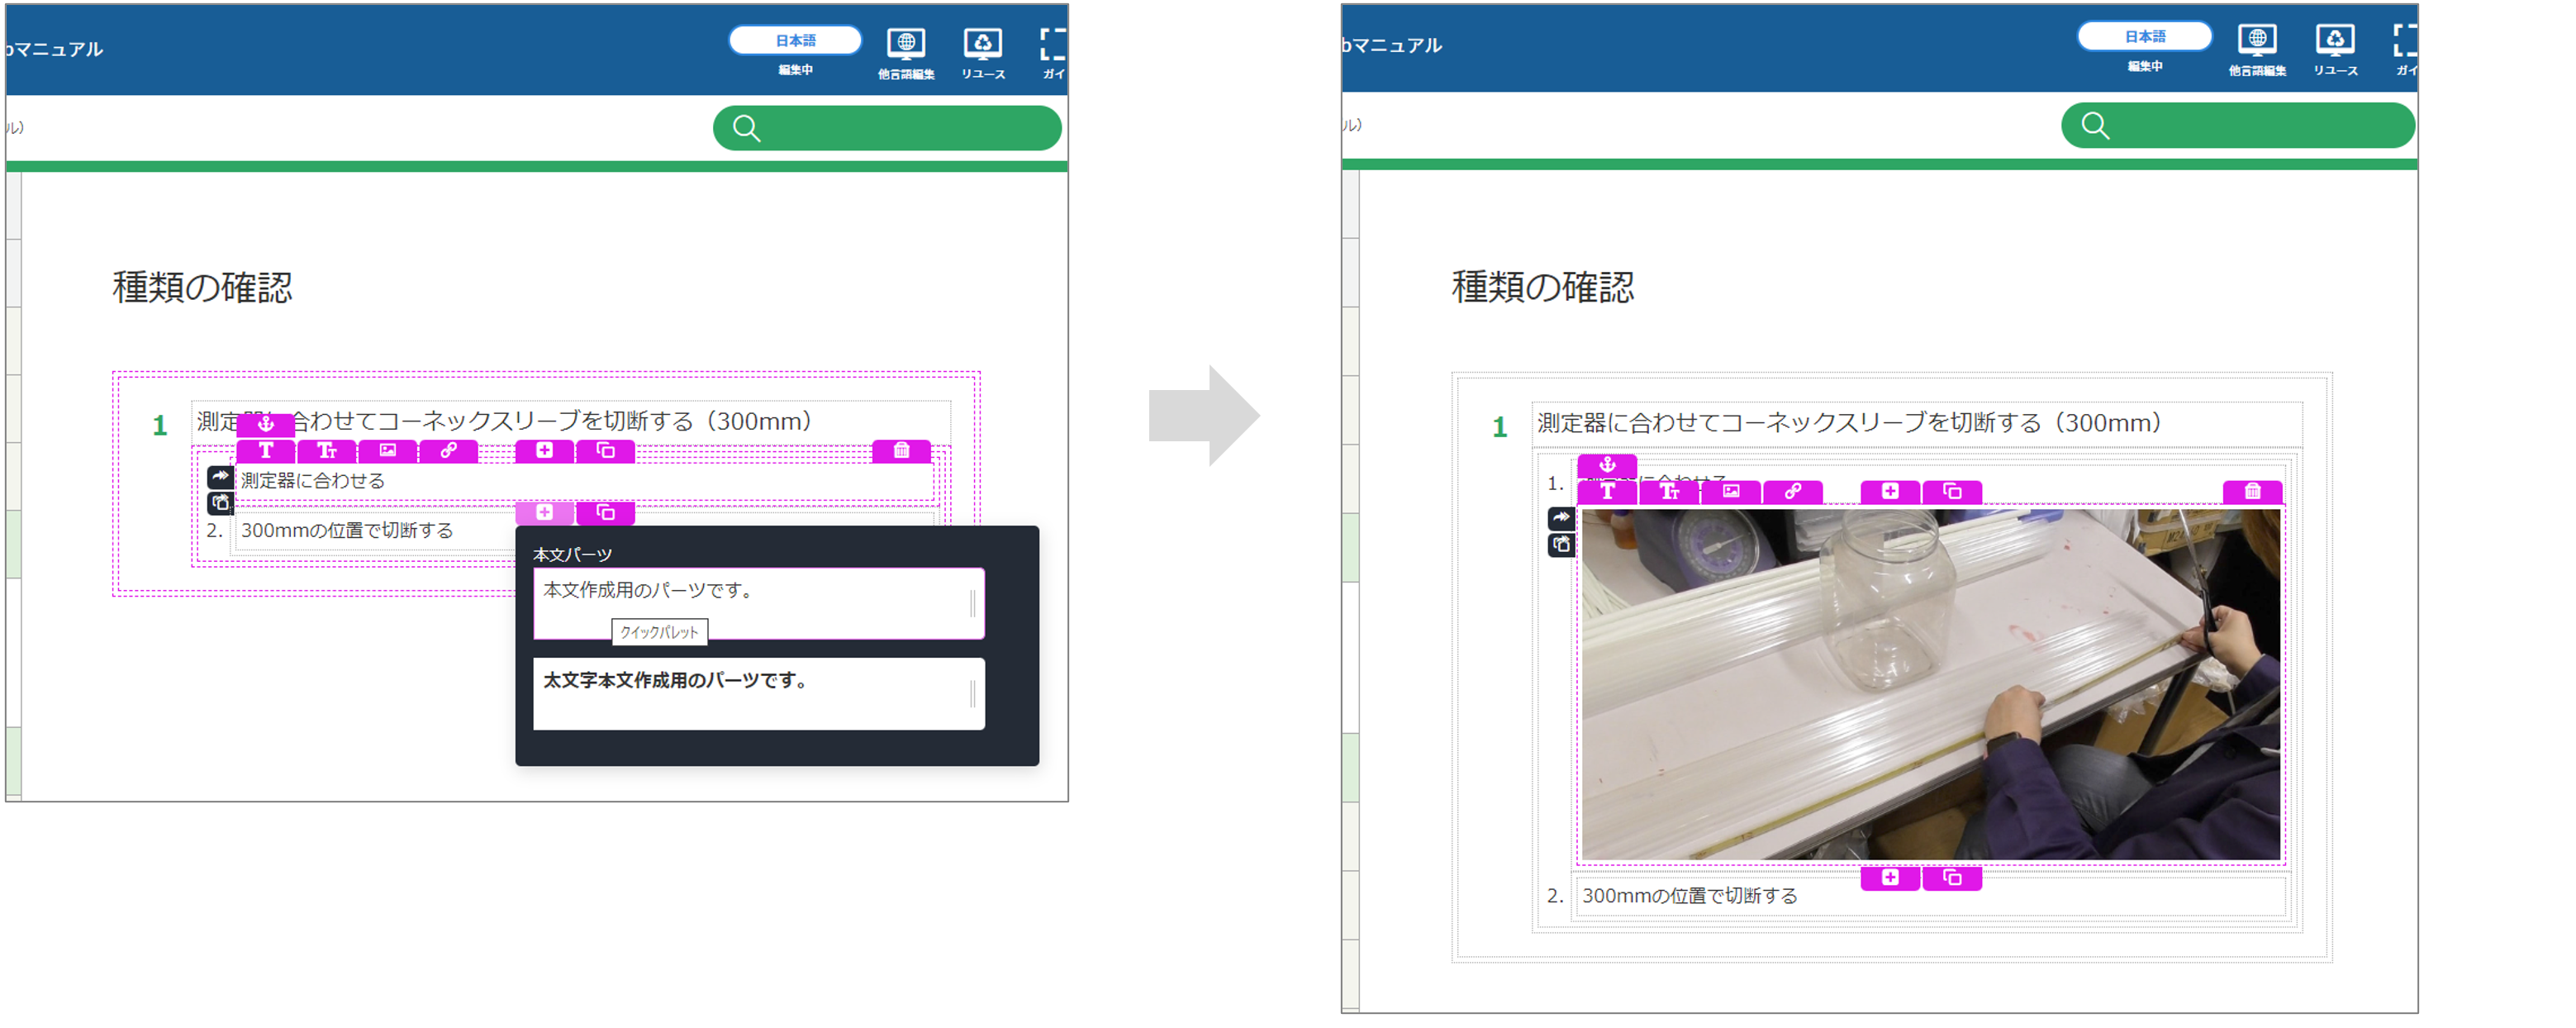Click black arrow move icon in left screenshot
The width and height of the screenshot is (2576, 1028).
point(221,477)
